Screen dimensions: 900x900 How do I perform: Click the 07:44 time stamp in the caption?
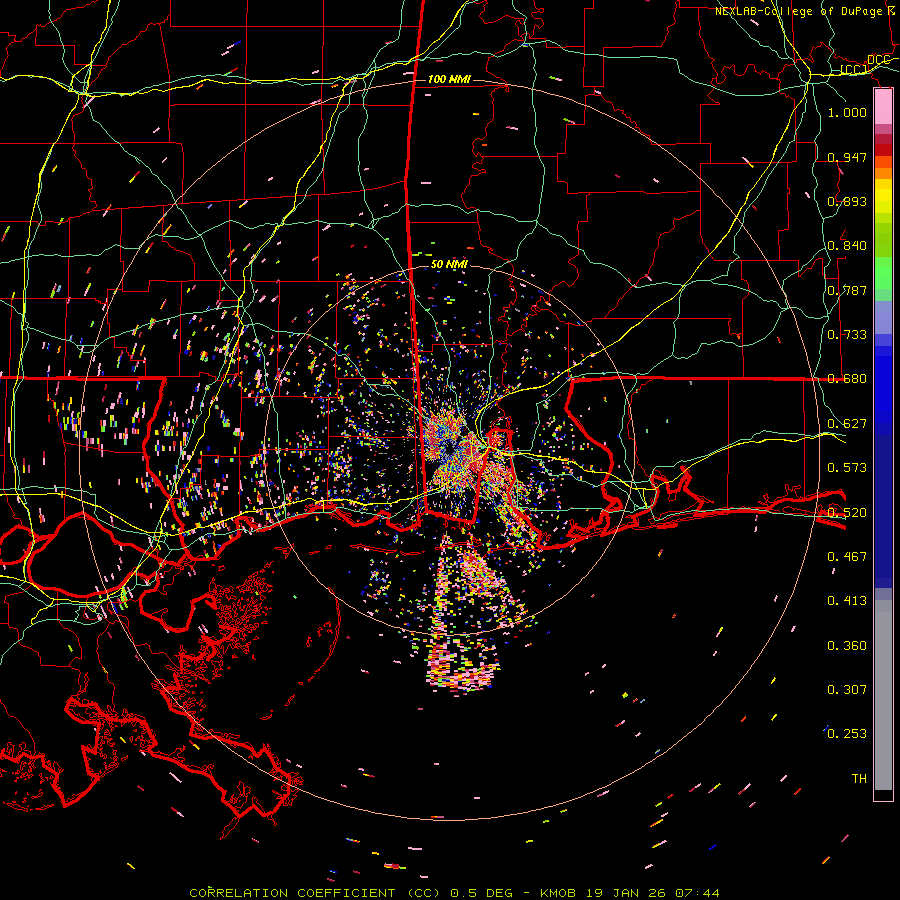tap(697, 893)
